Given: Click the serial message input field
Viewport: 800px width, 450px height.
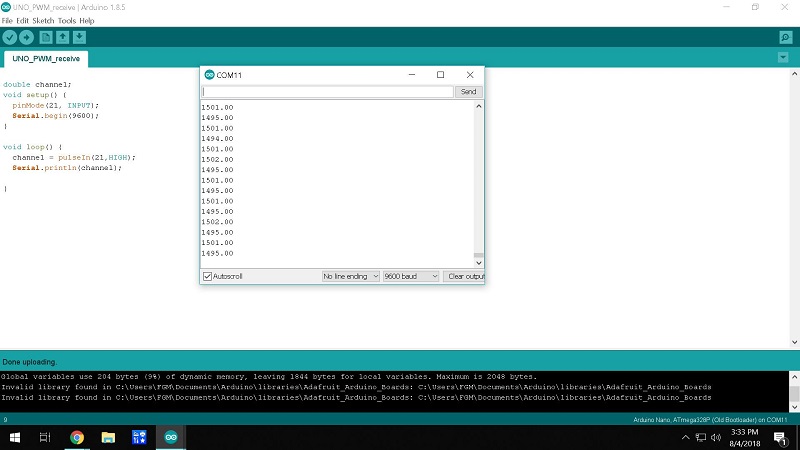Looking at the screenshot, I should pos(328,92).
